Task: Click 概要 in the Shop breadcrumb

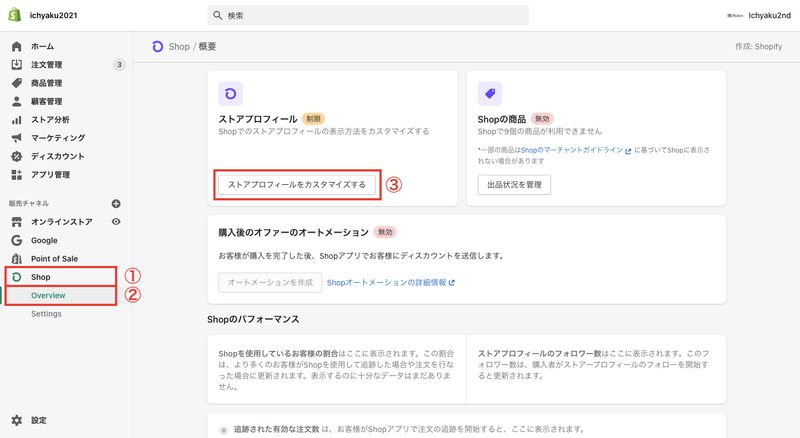Action: tap(207, 46)
